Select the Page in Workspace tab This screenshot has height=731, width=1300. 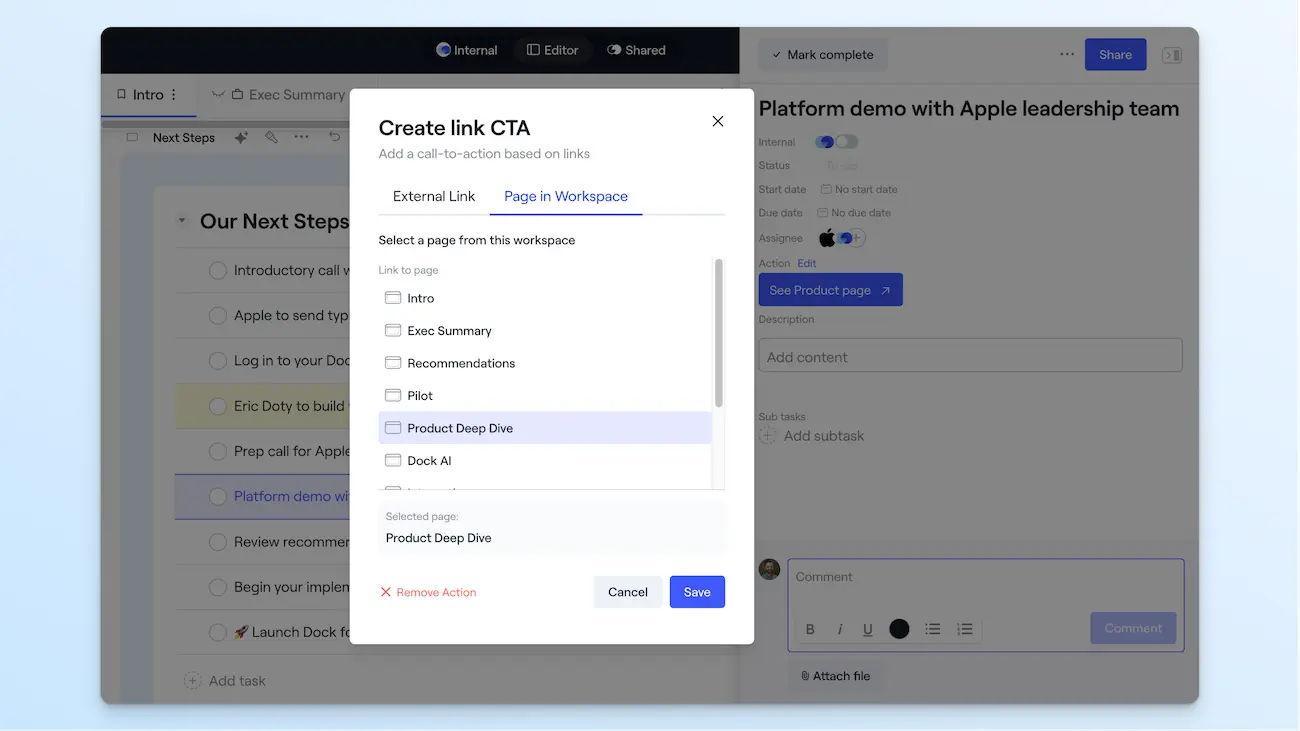[566, 196]
